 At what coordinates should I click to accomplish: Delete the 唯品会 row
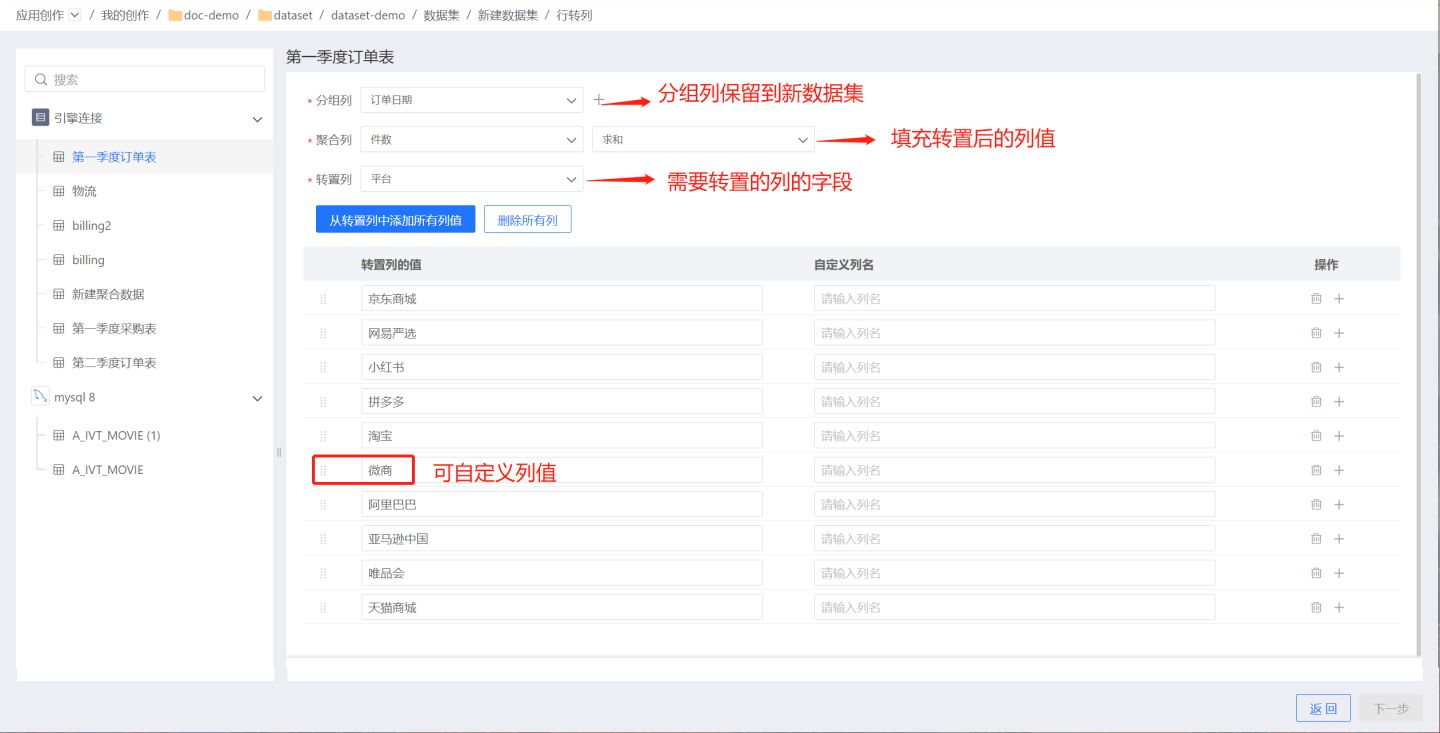pos(1316,573)
